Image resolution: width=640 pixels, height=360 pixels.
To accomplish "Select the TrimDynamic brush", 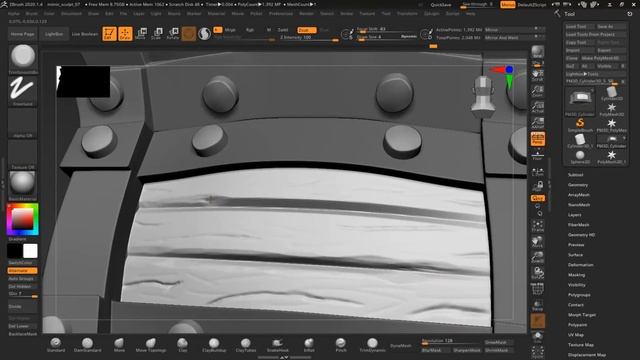I will pos(372,344).
